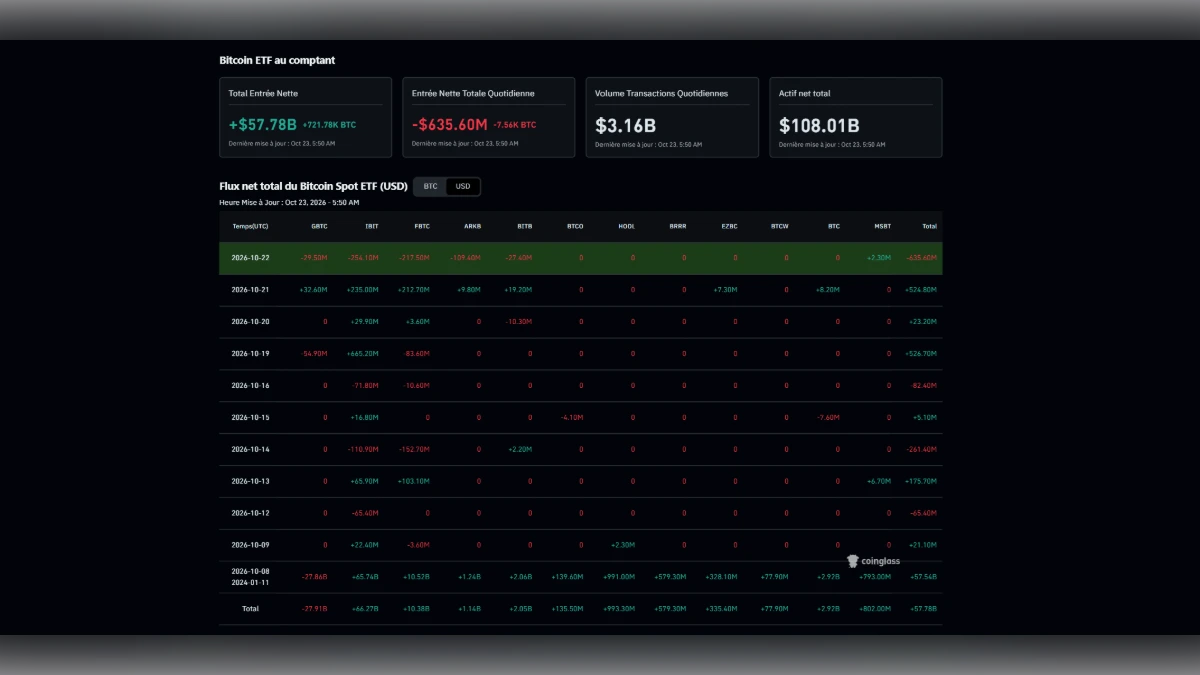Click the Total row label at bottom
This screenshot has width=1200, height=675.
coord(250,609)
